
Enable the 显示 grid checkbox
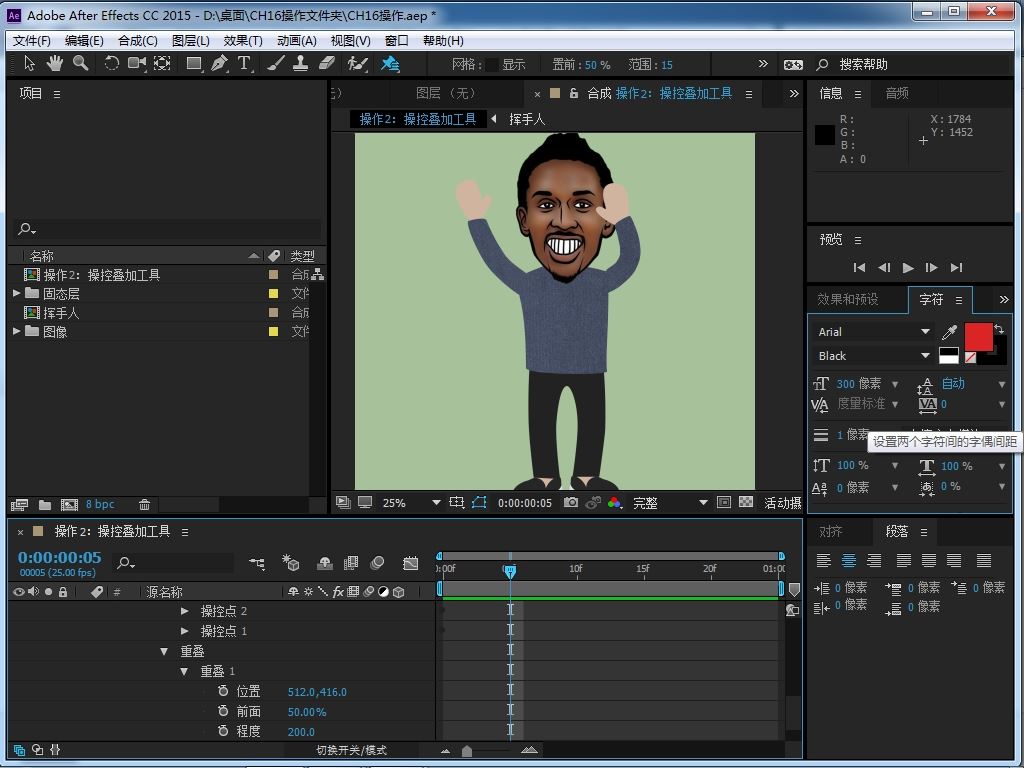coord(491,65)
